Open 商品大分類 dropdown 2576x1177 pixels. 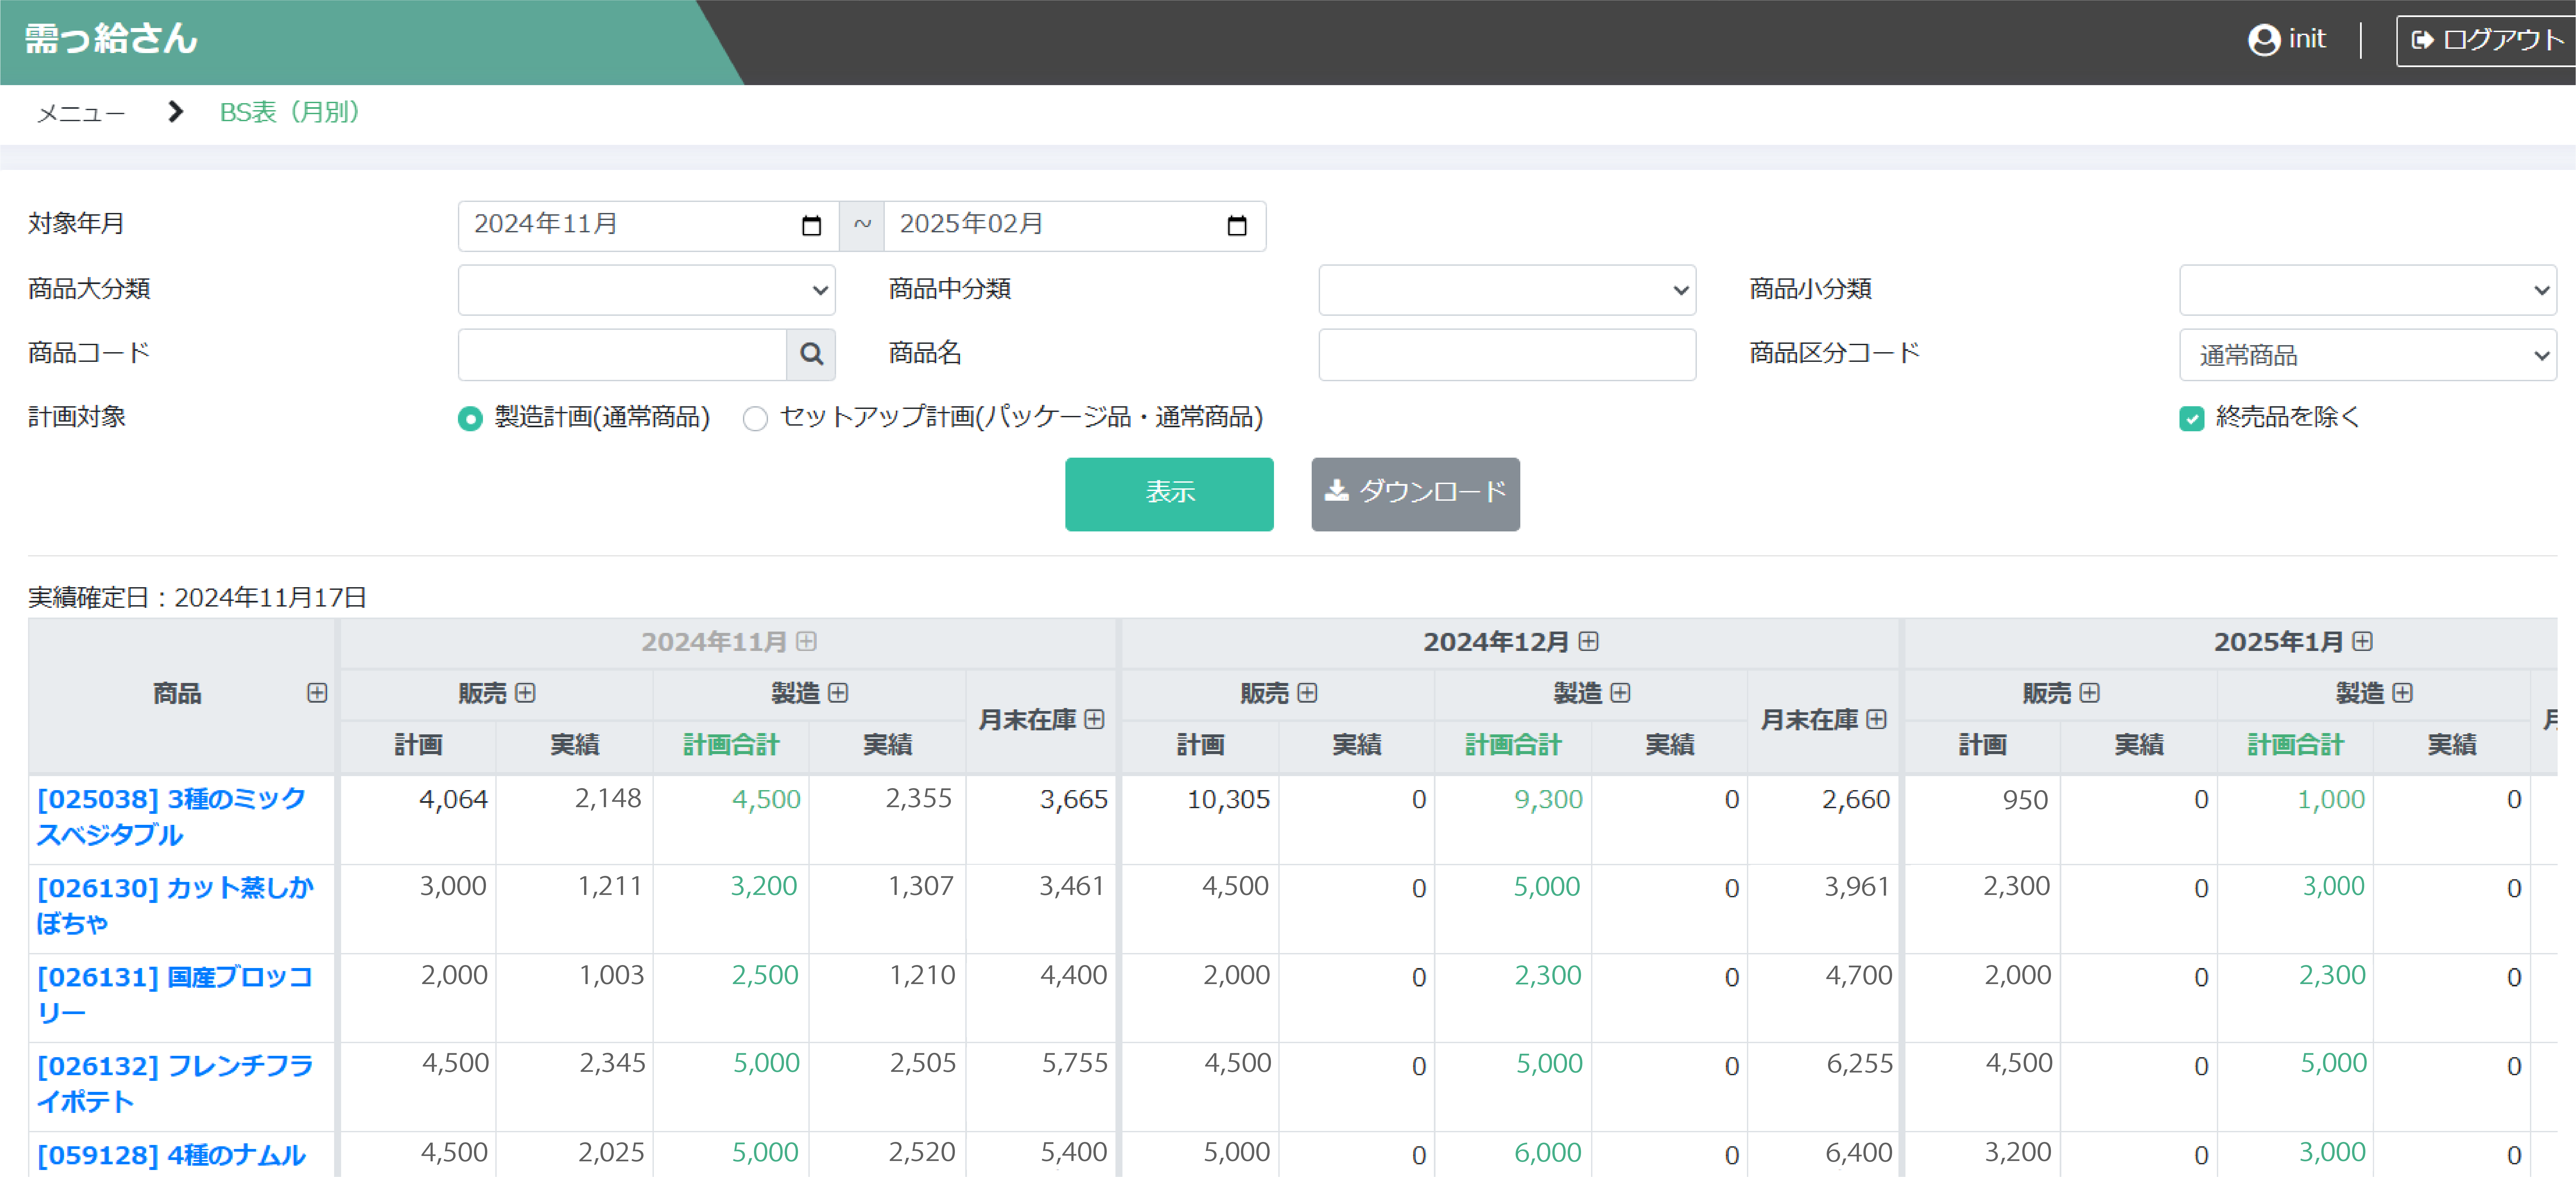point(647,290)
